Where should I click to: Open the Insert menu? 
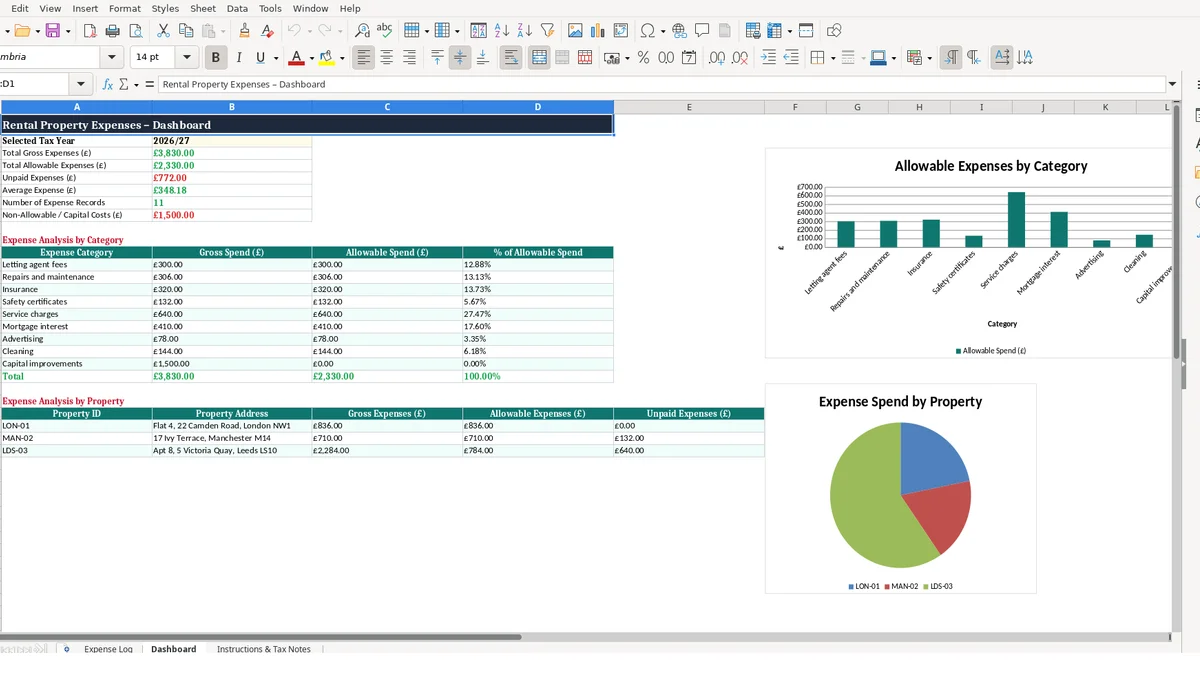(x=85, y=8)
